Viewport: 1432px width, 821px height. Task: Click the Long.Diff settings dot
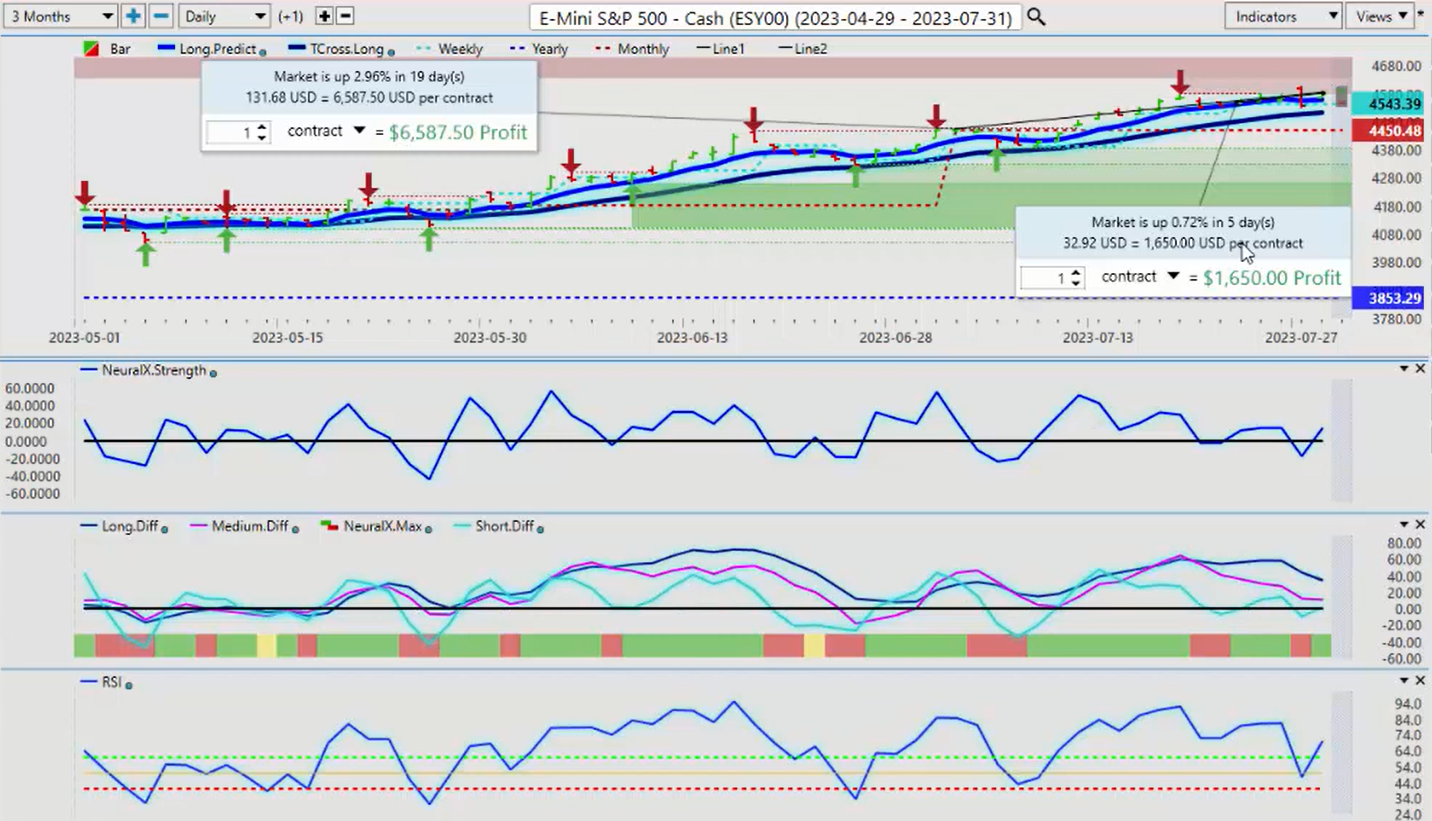click(164, 528)
